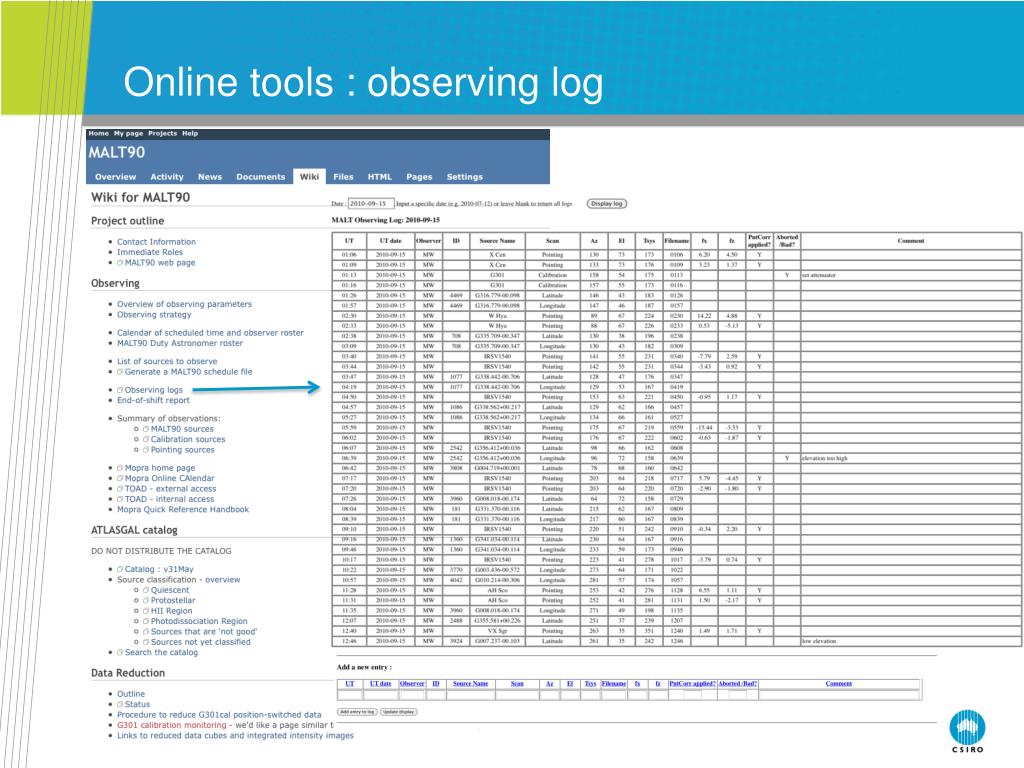Open MALT90 Duty Astronomer roster link
The height and width of the screenshot is (768, 1024).
click(x=180, y=344)
